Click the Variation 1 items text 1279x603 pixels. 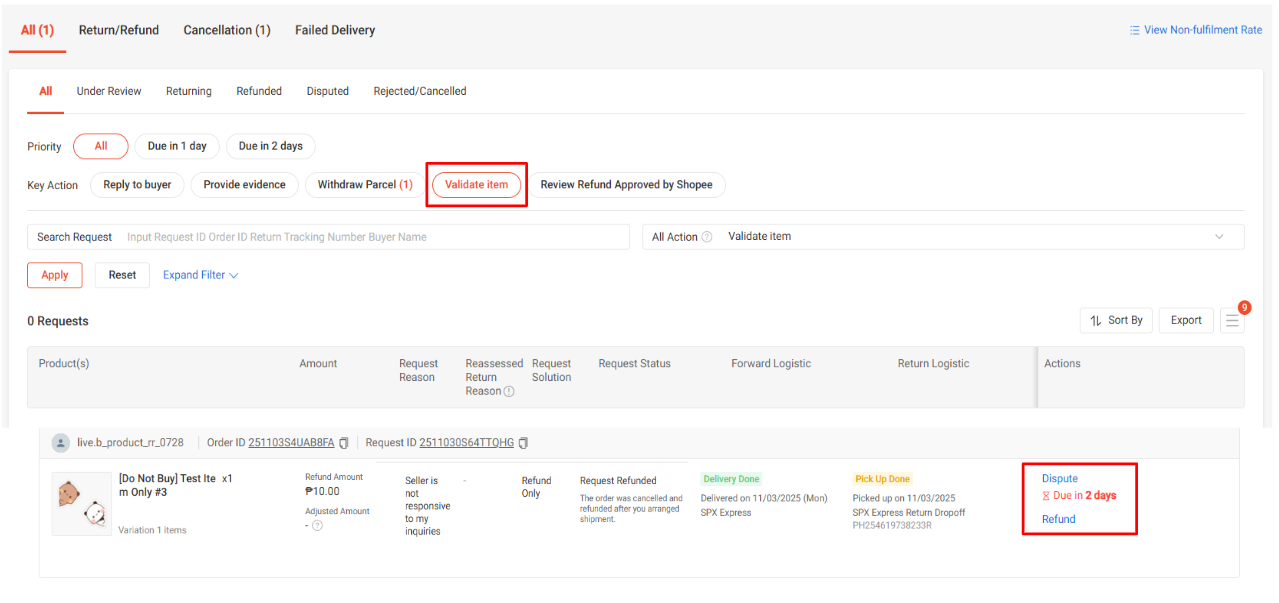[x=152, y=530]
